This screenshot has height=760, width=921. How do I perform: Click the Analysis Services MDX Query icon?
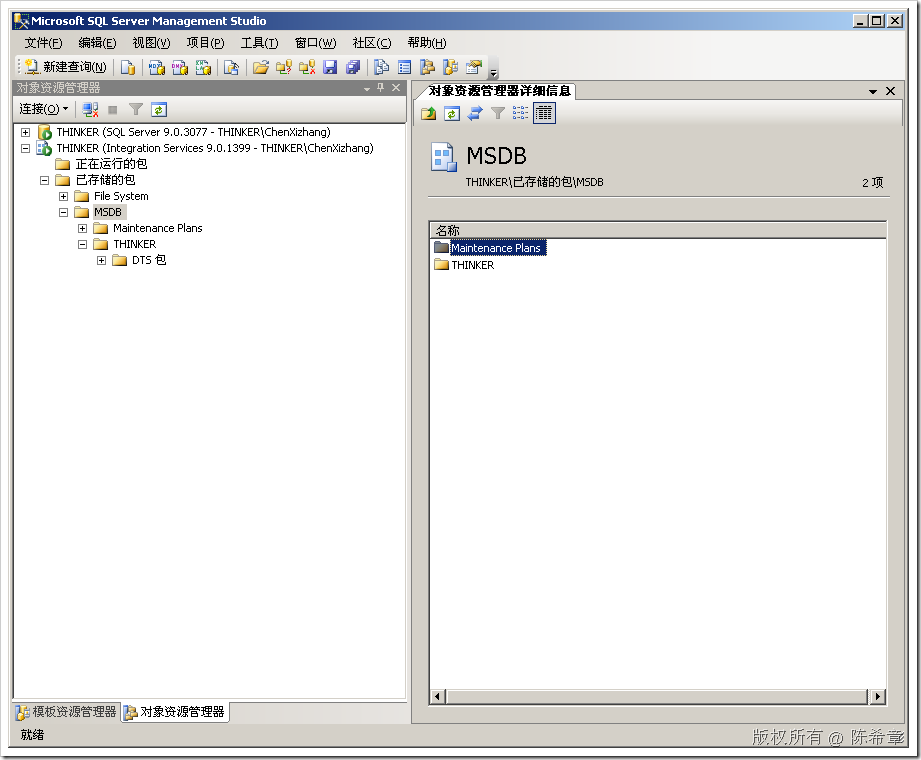click(156, 68)
